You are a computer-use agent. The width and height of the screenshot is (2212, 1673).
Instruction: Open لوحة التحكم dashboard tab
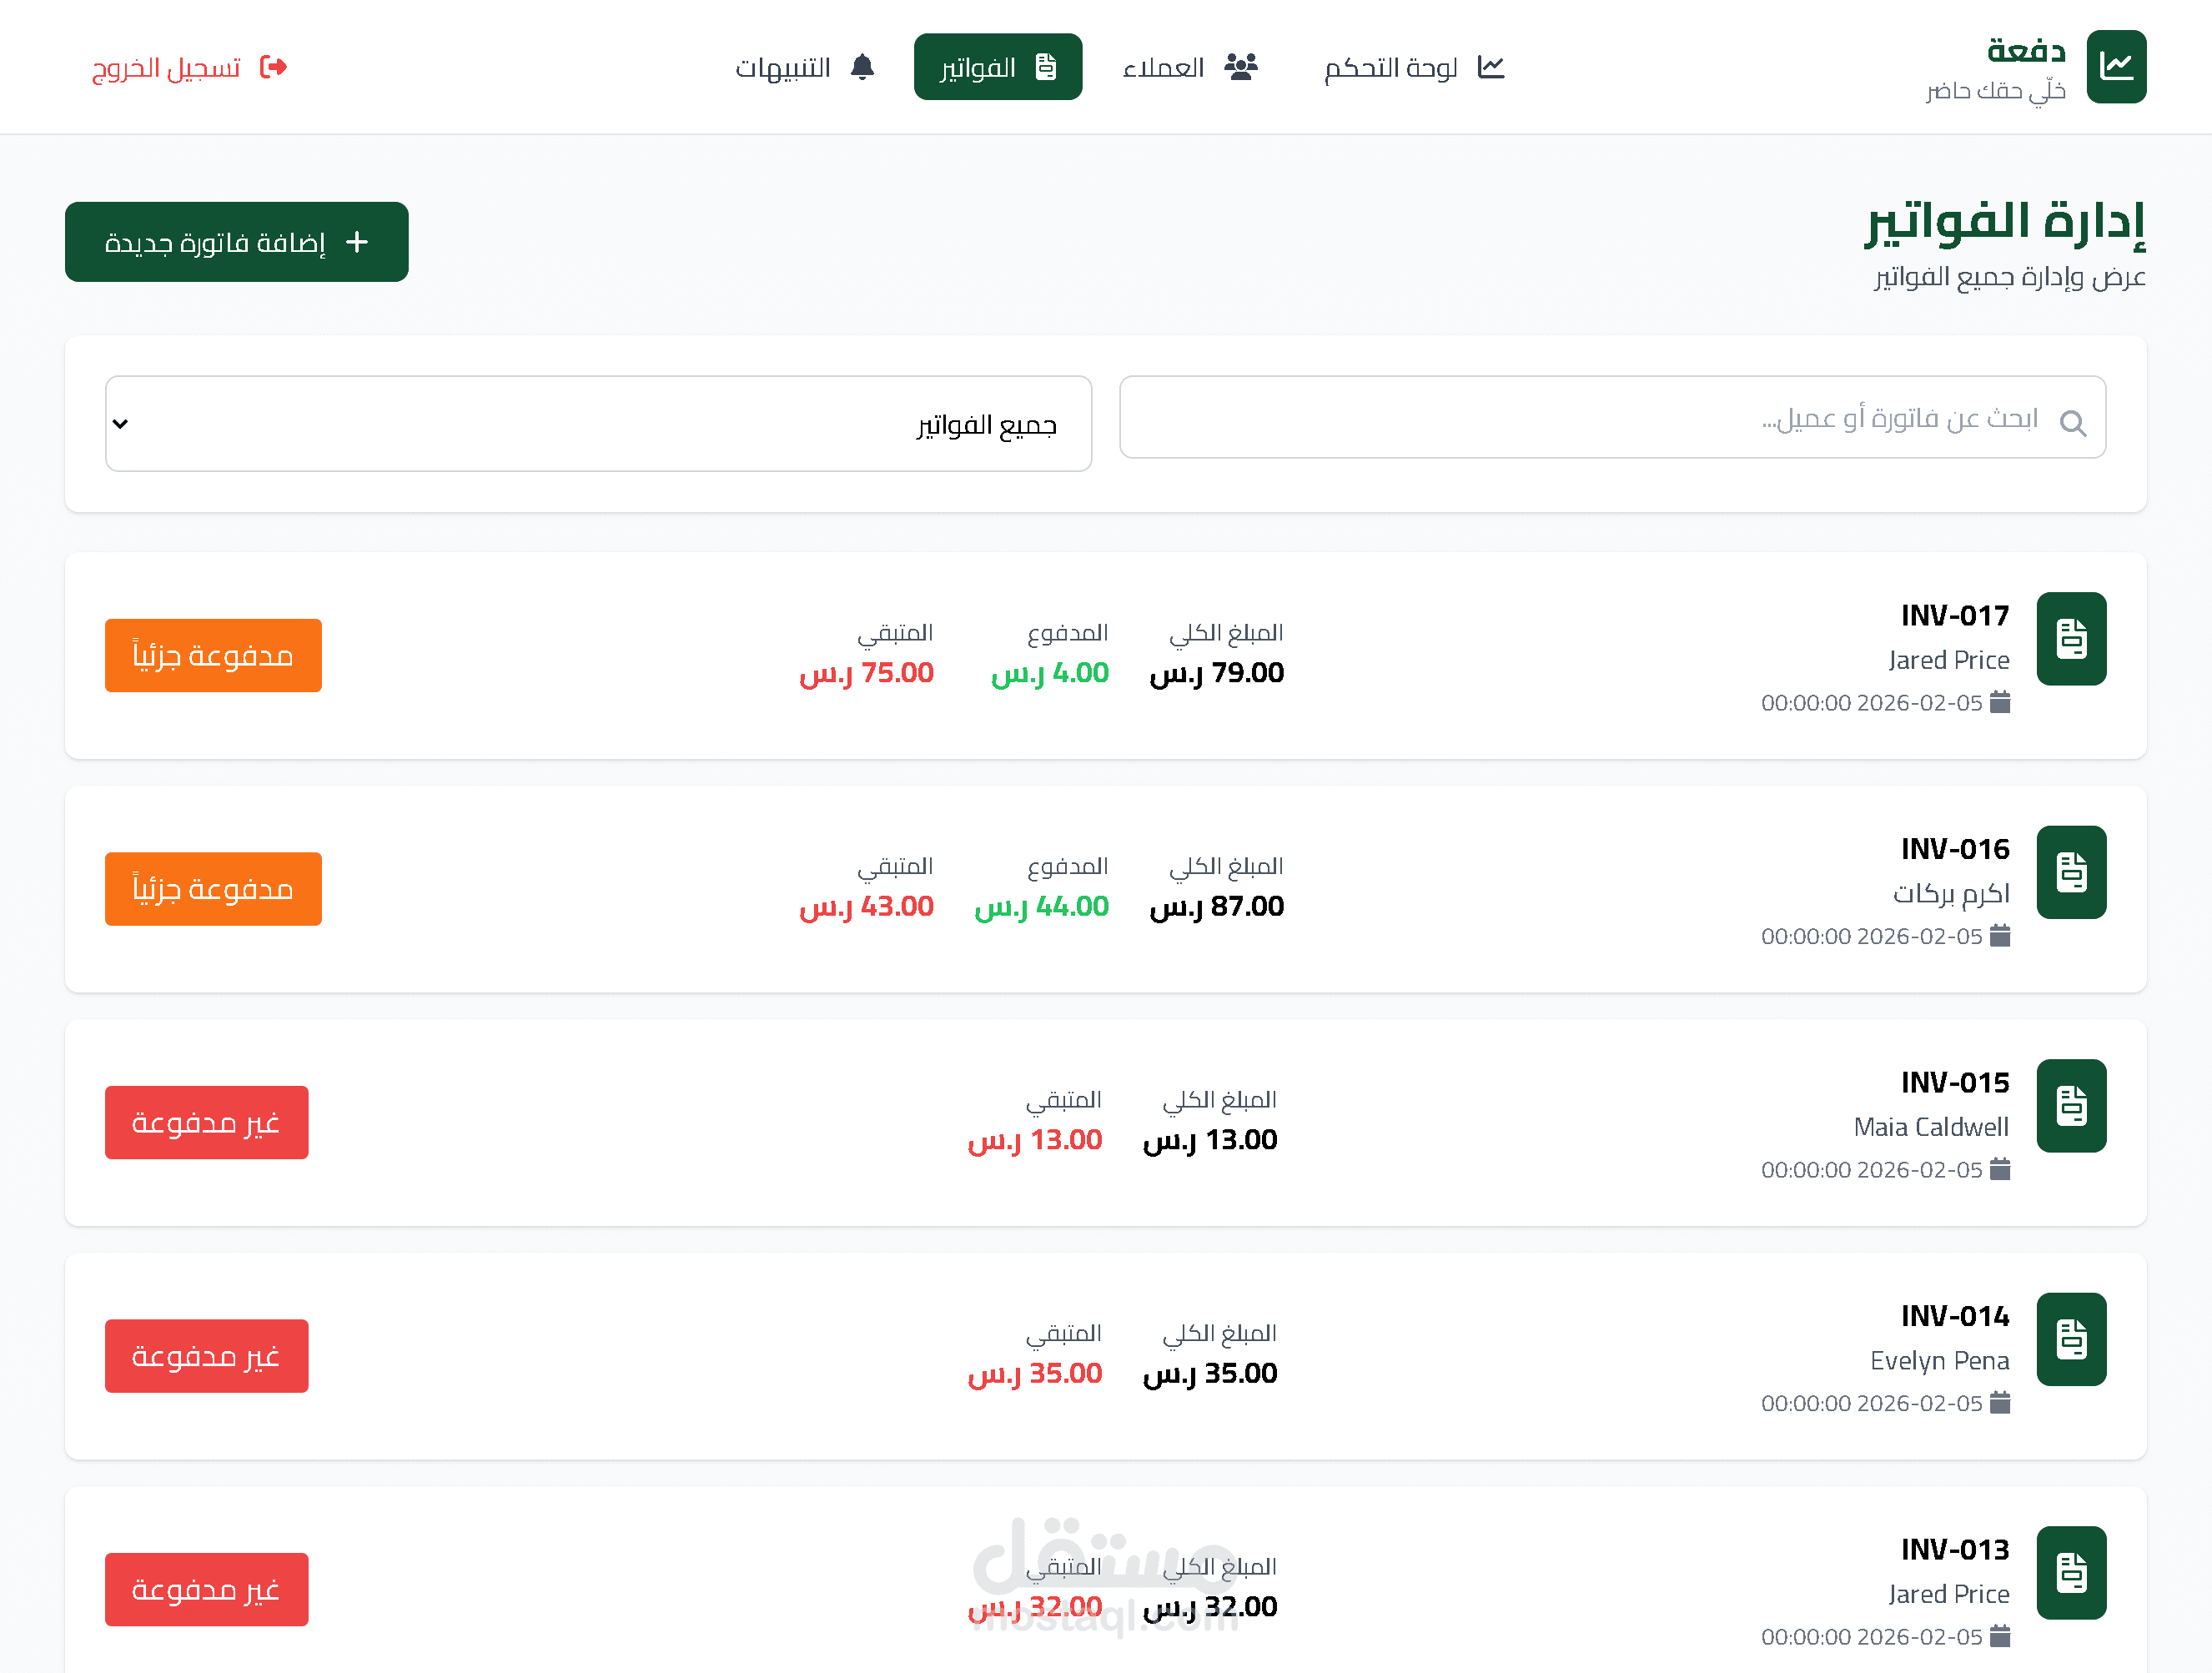(x=1412, y=67)
